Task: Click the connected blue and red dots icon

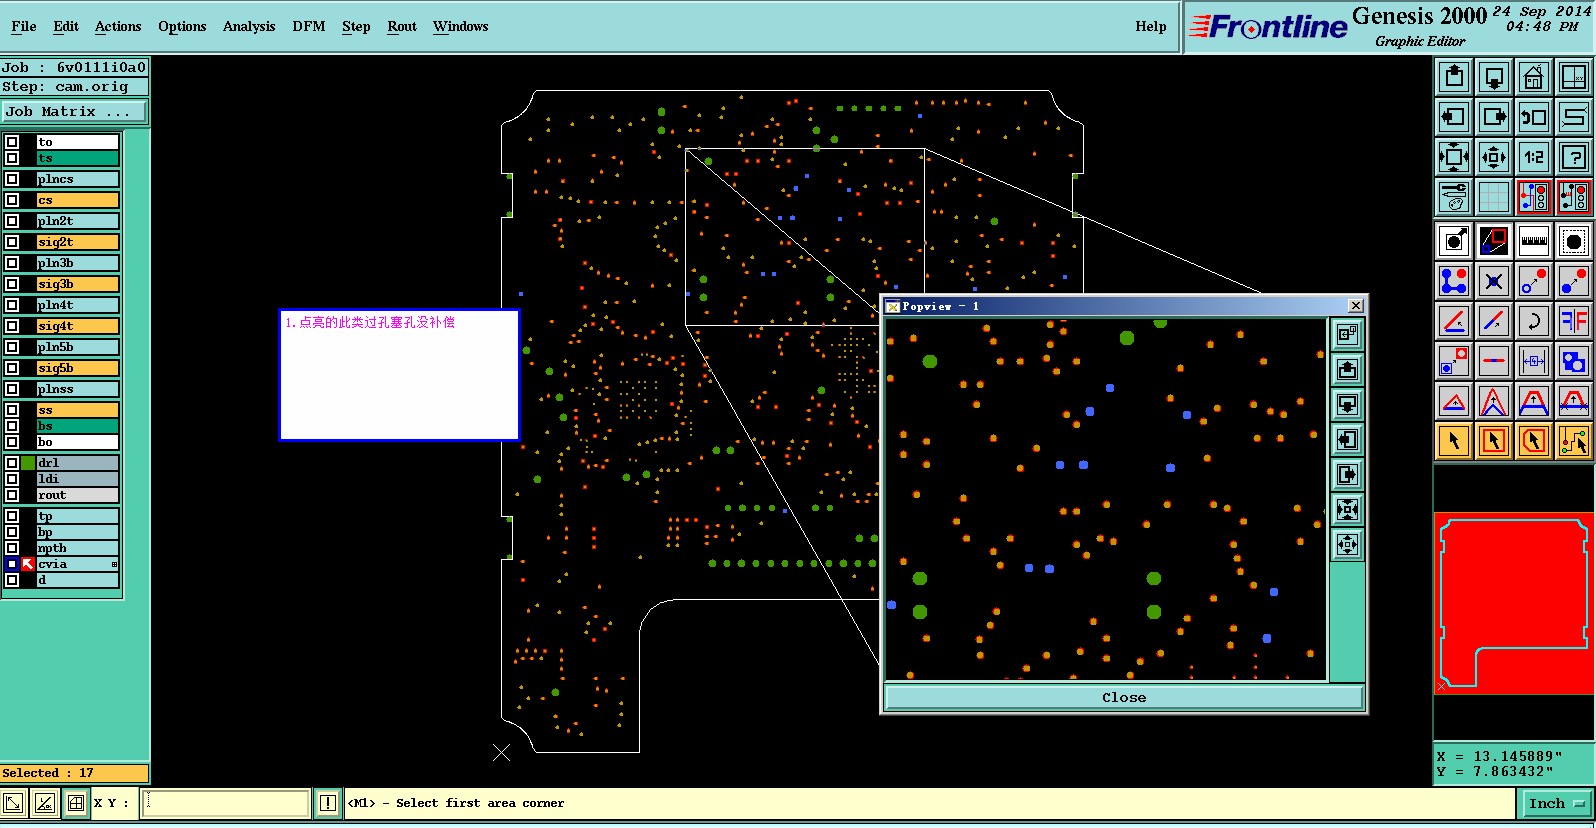Action: pos(1454,281)
